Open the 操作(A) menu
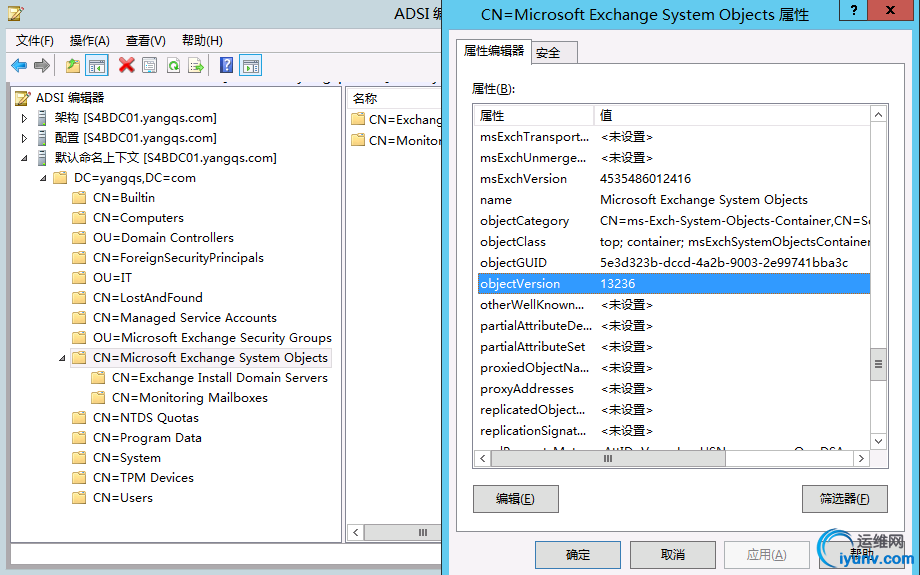The image size is (920, 575). [90, 40]
